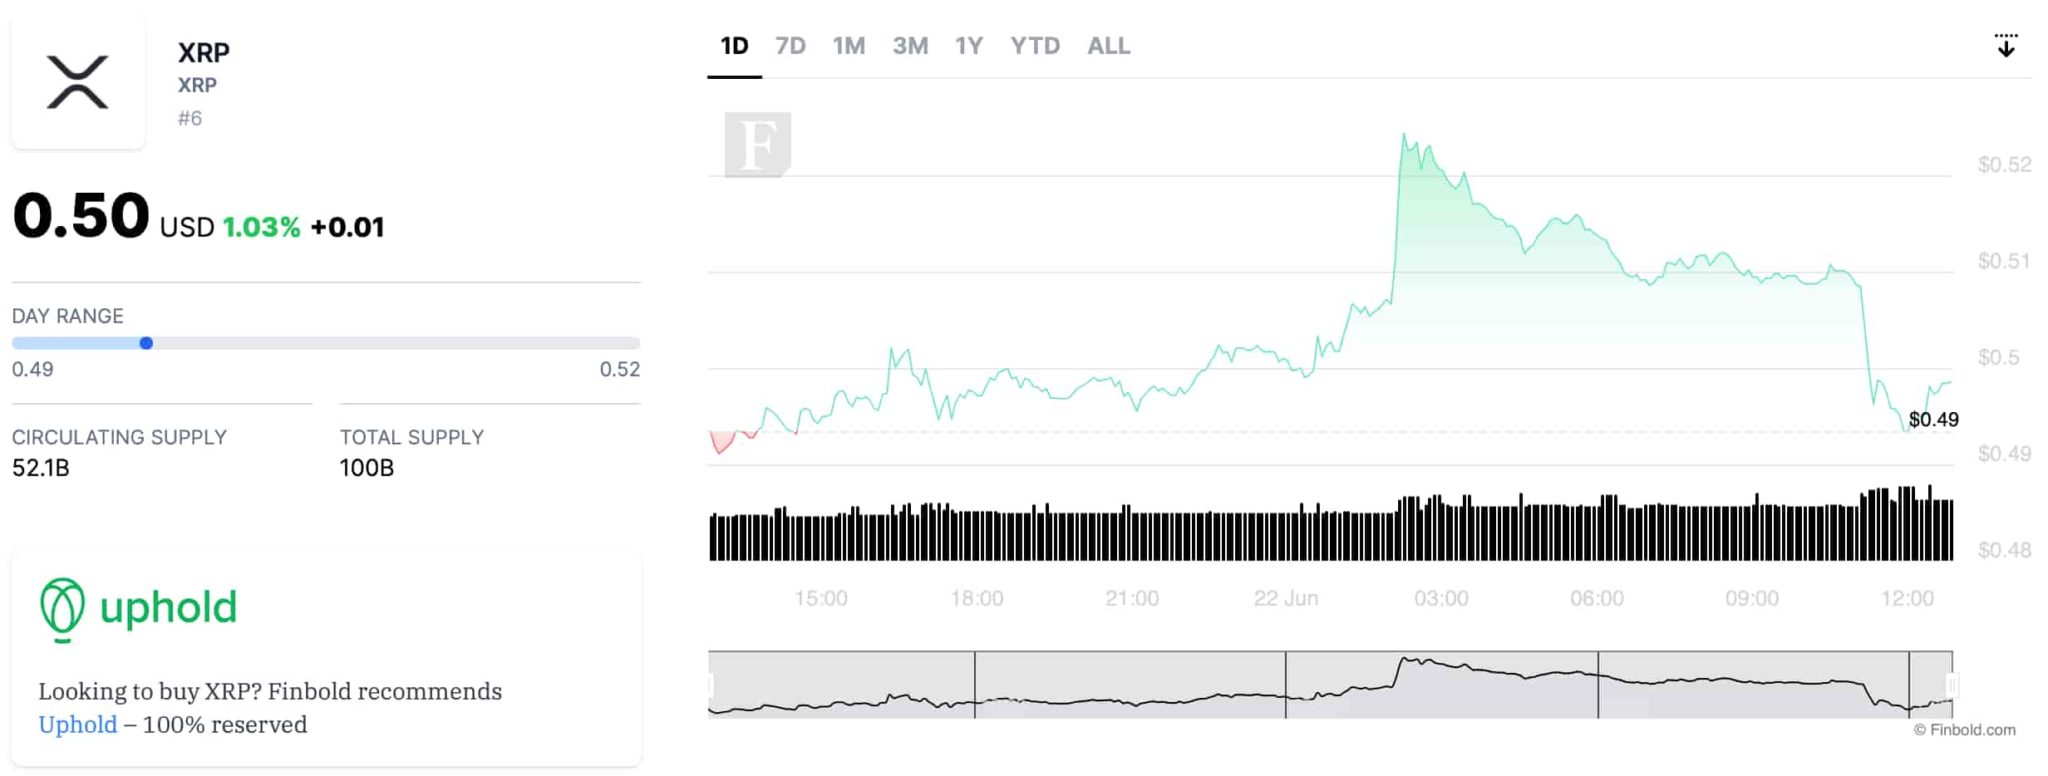Switch chart to 1M range

[x=849, y=46]
